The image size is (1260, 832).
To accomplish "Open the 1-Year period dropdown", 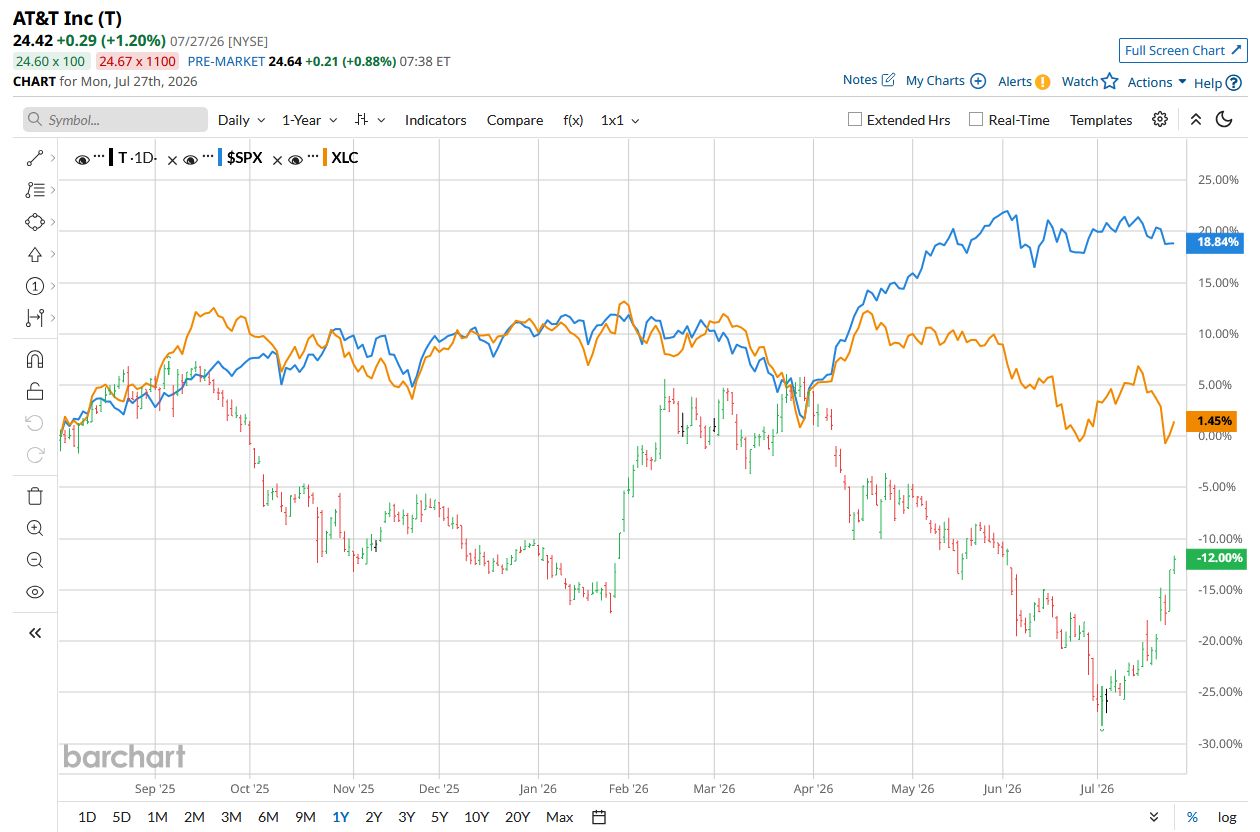I will (310, 120).
